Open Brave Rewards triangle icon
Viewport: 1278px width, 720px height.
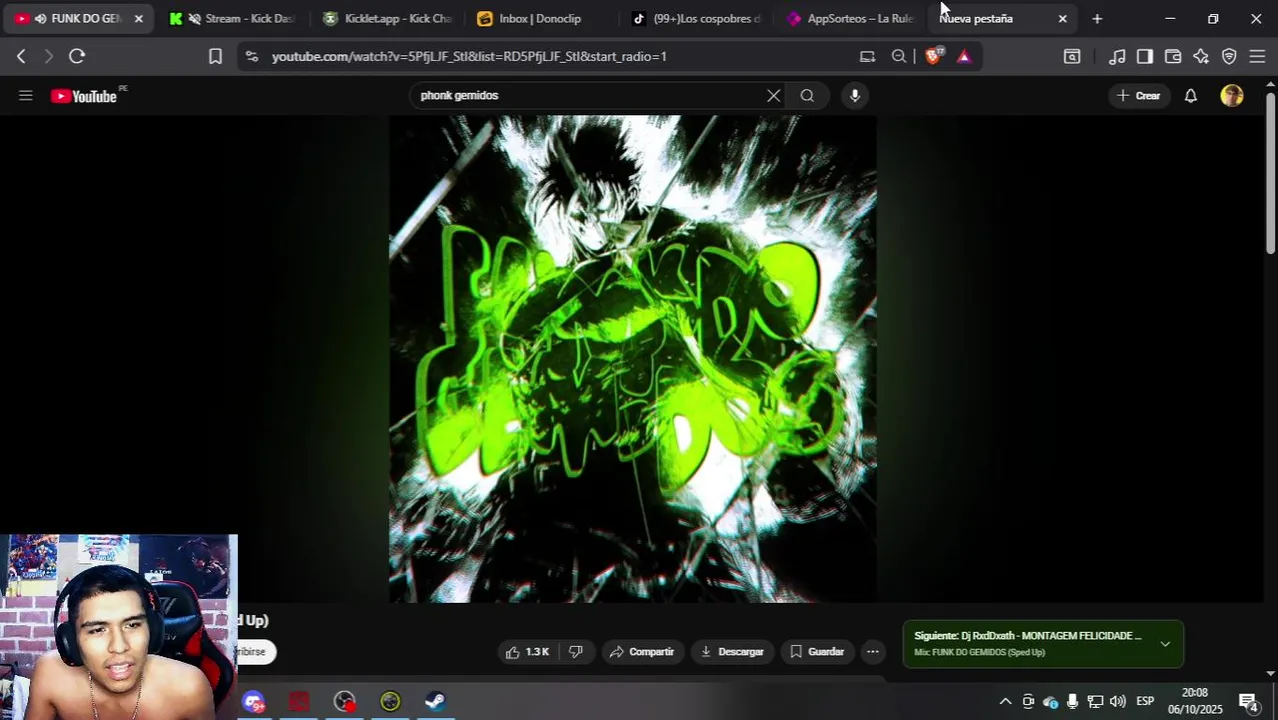964,57
